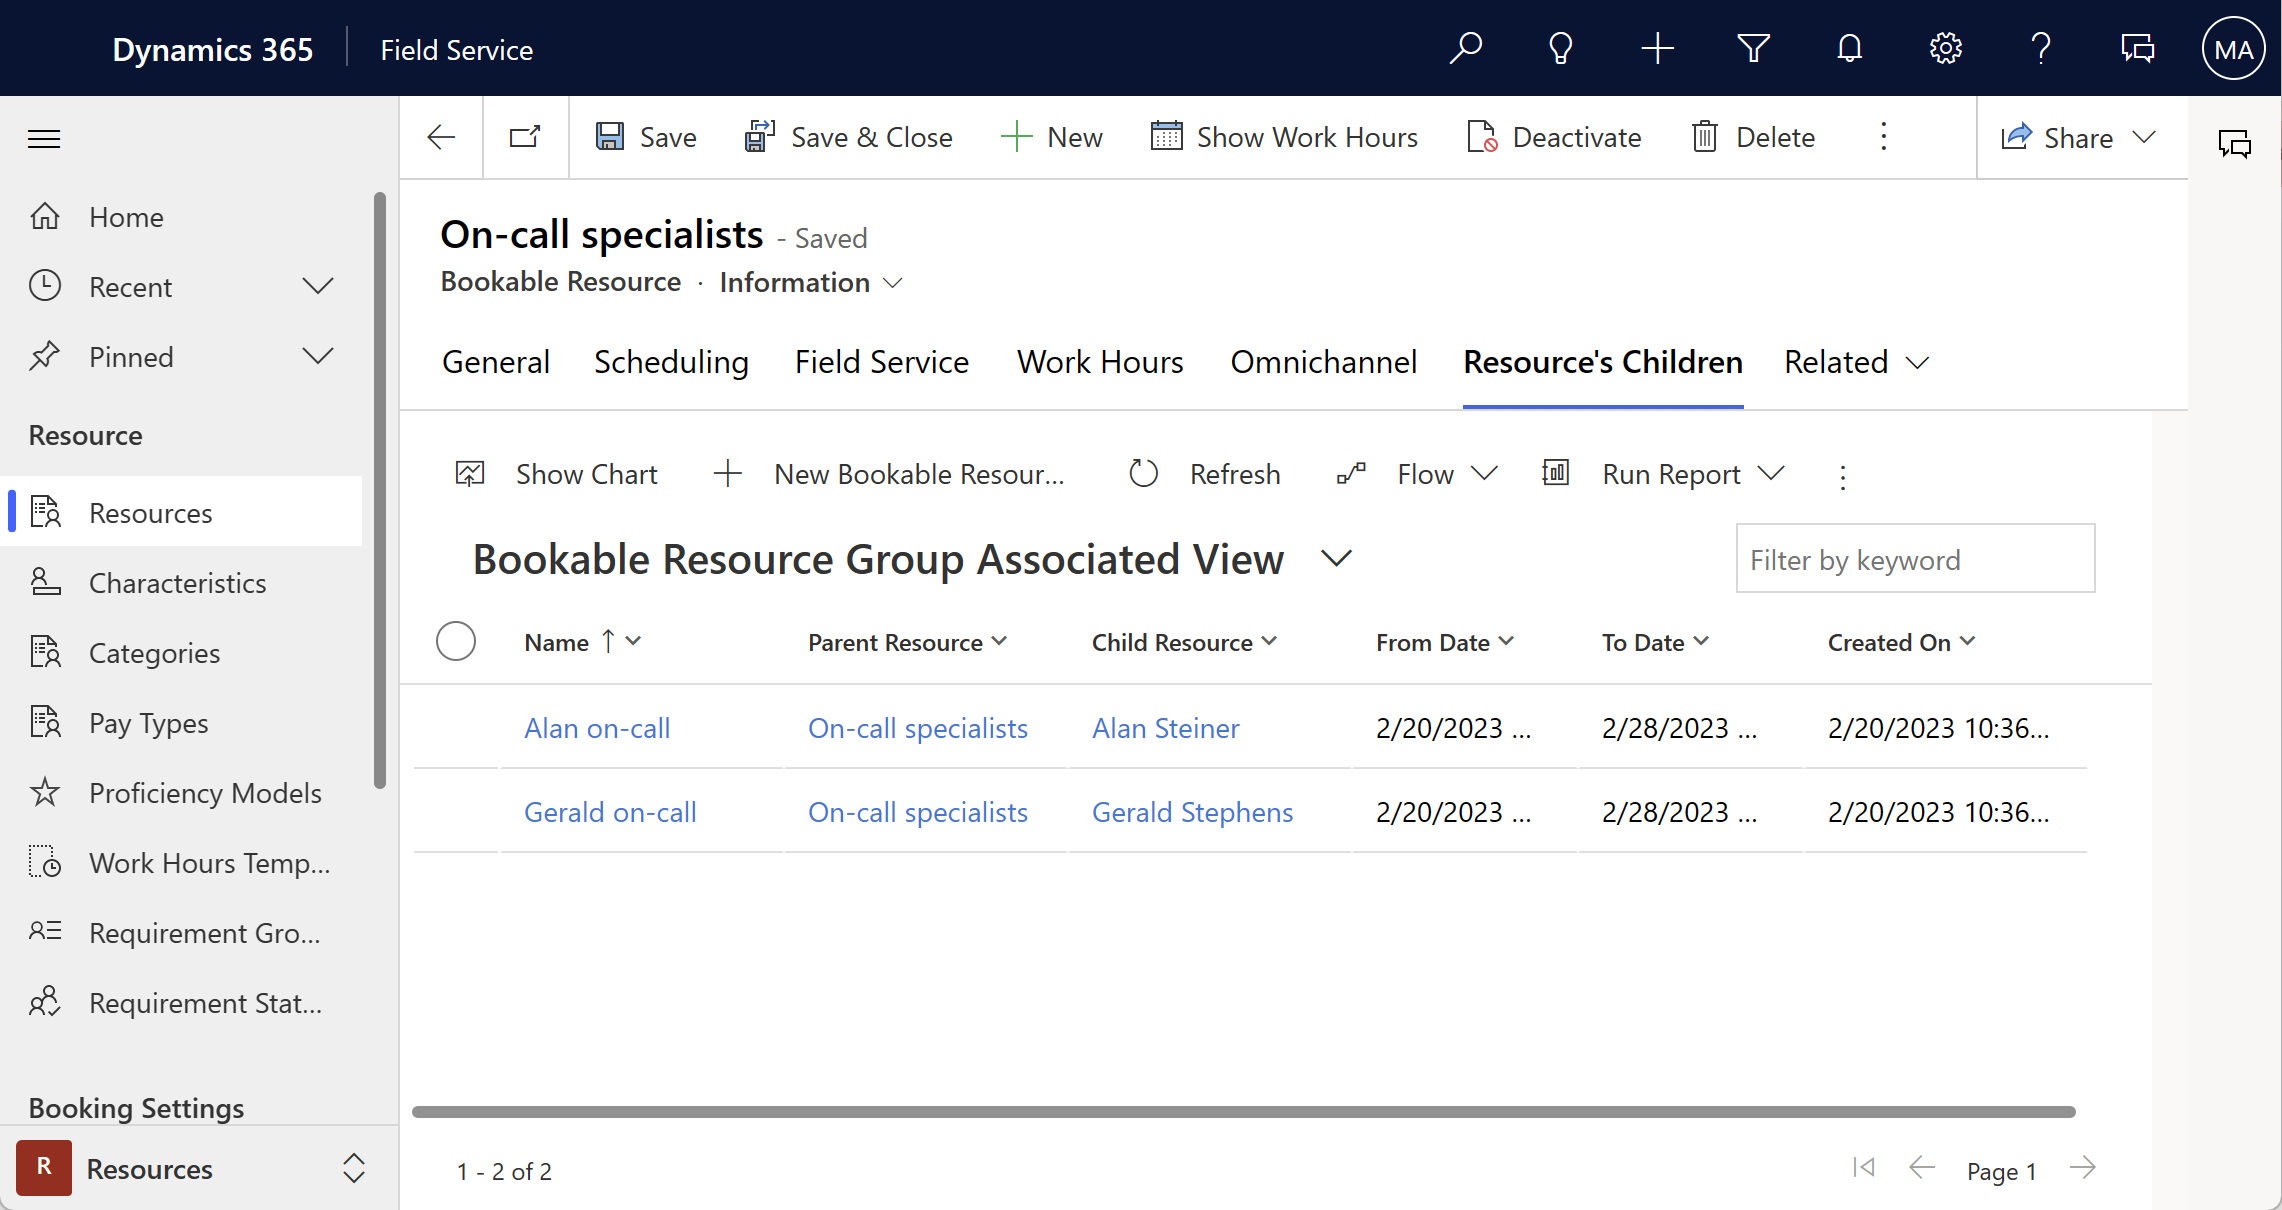Click the Gerald Stephens child resource link
Viewport: 2282px width, 1210px height.
pyautogui.click(x=1191, y=812)
